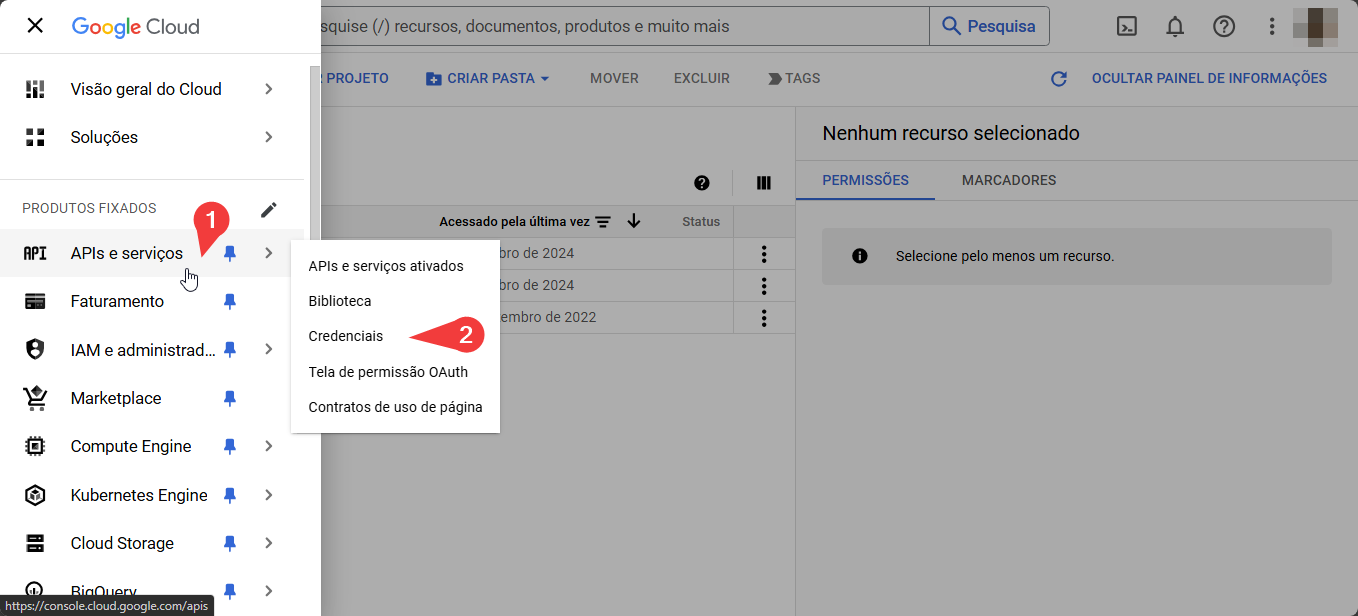Unpin Cloud Storage
The image size is (1358, 616).
tap(230, 543)
